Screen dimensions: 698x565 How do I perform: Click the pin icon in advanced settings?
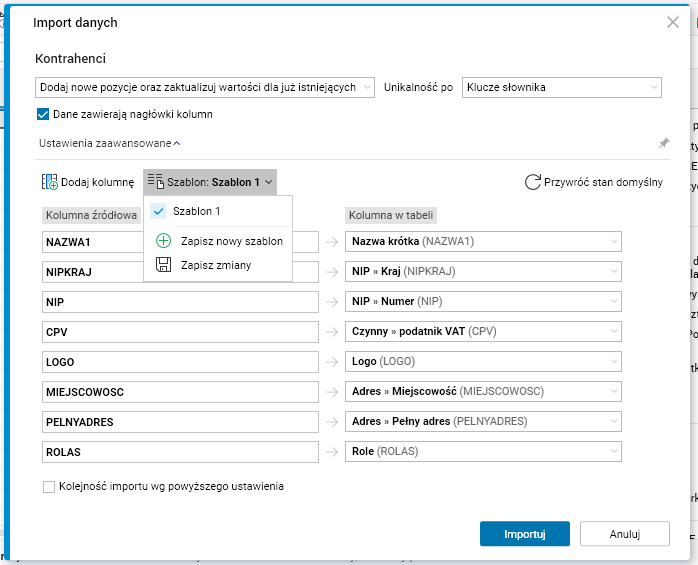pos(664,144)
